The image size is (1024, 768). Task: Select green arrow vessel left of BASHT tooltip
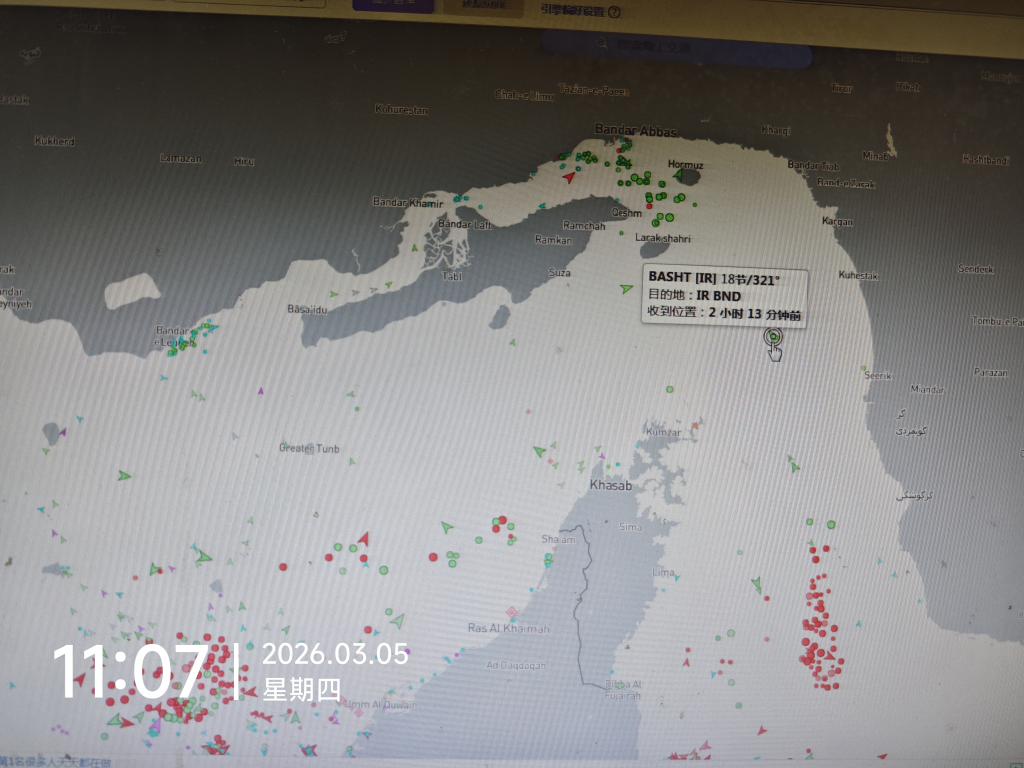(x=626, y=288)
